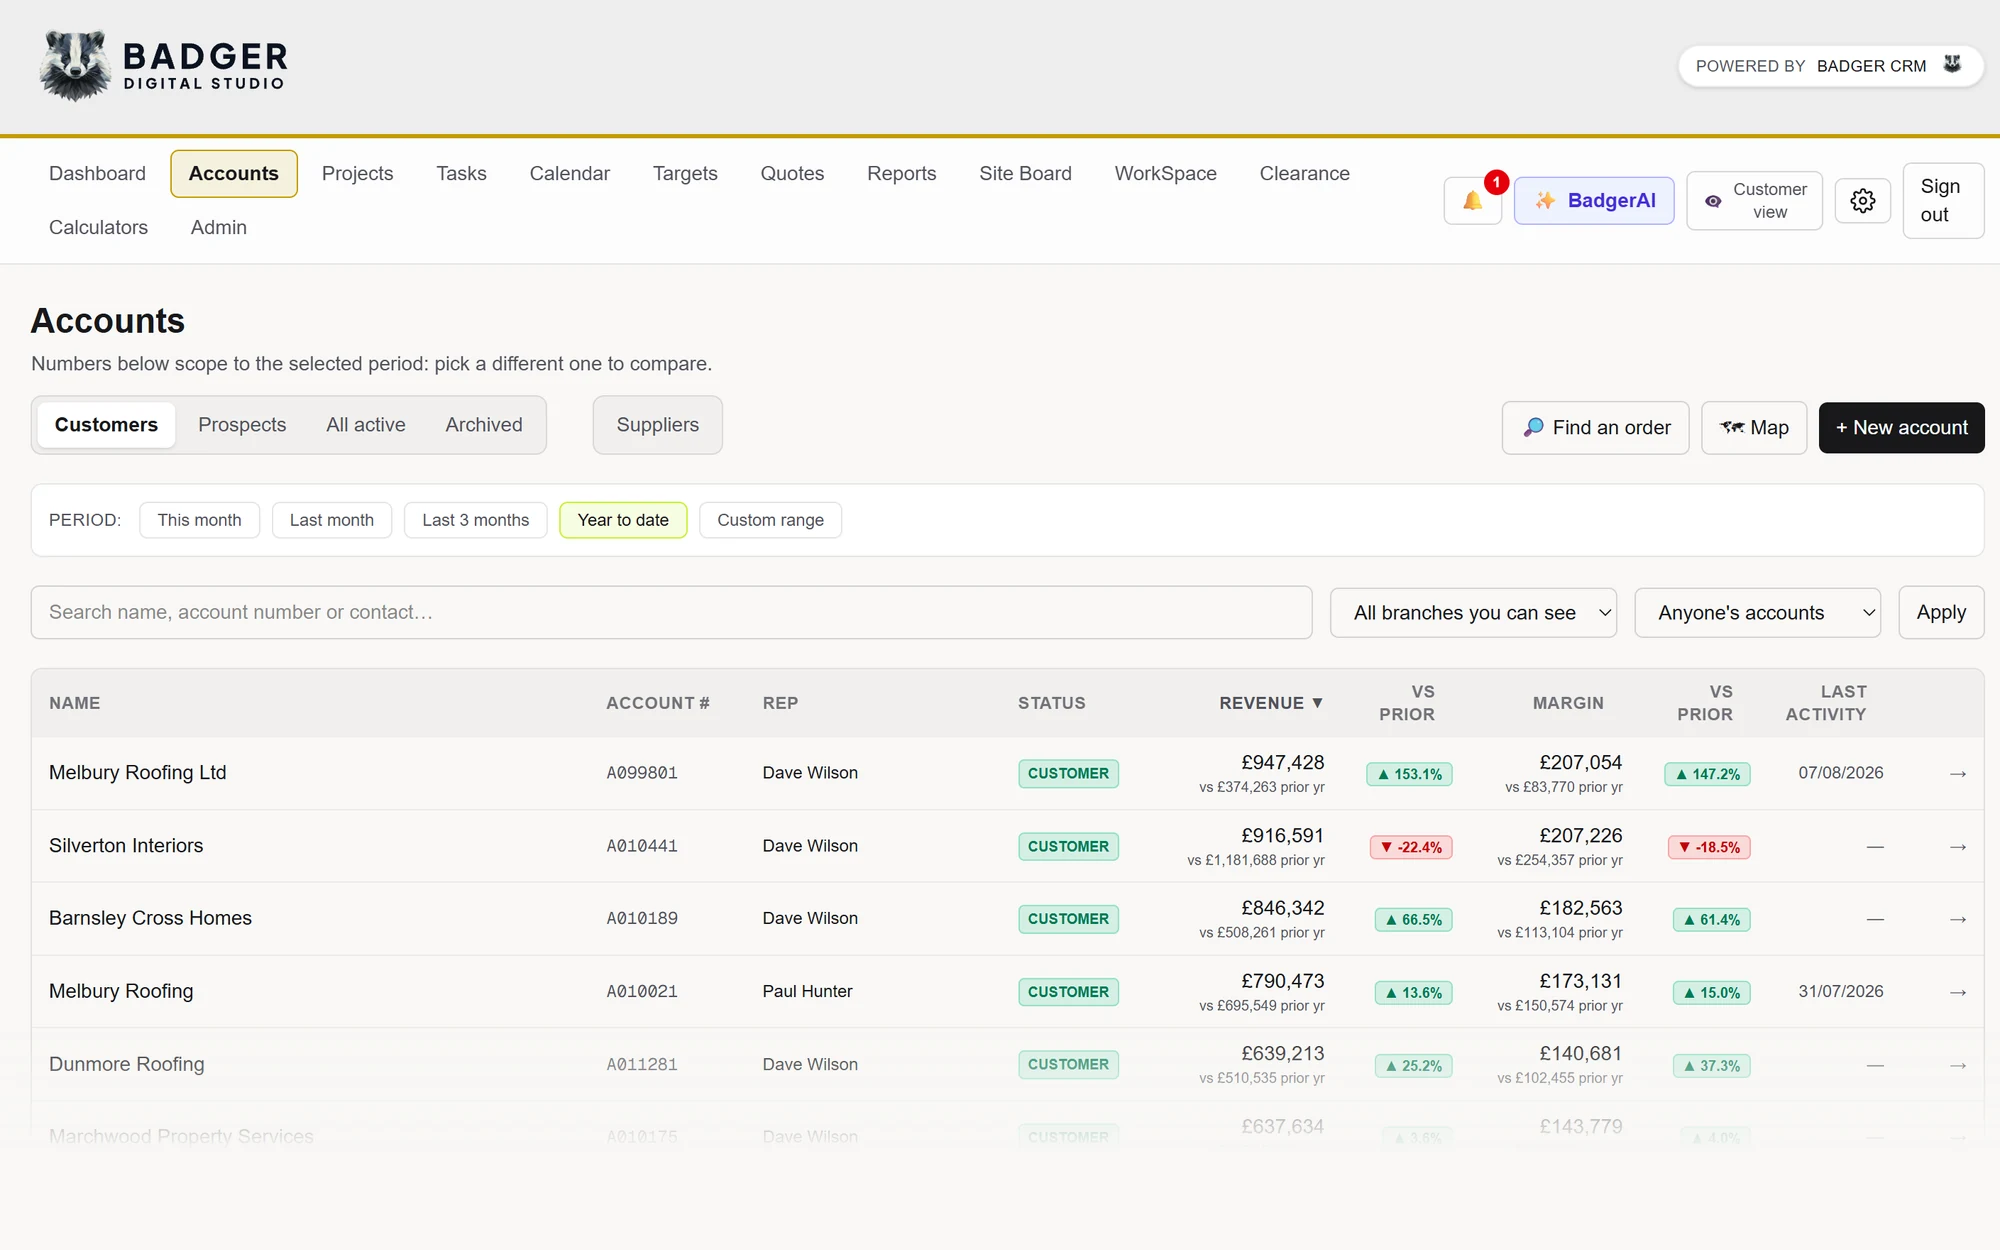
Task: Focus the account search field
Action: (x=671, y=613)
